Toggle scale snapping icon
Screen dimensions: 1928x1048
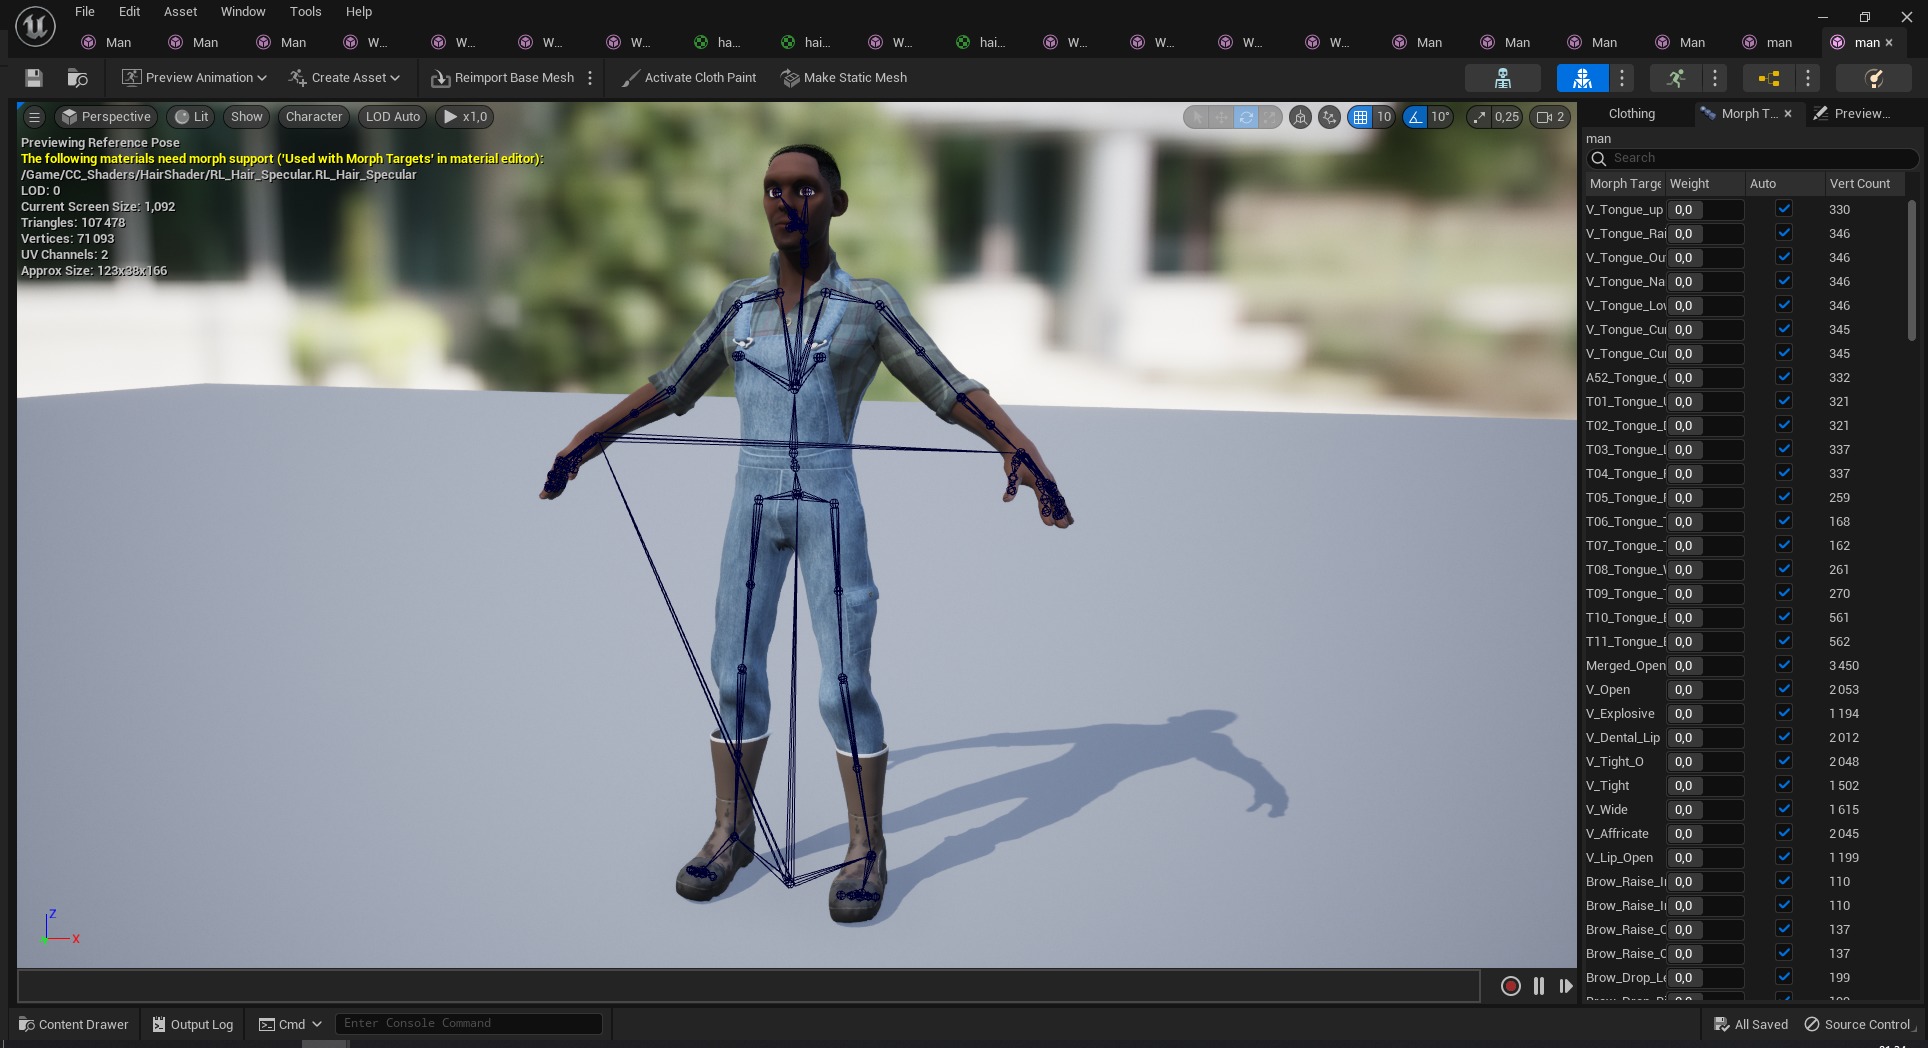pos(1479,117)
